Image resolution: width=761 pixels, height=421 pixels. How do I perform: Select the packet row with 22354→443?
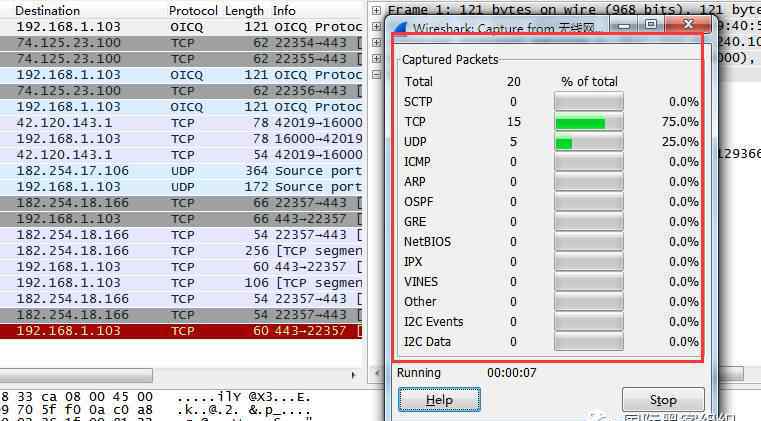pos(181,43)
